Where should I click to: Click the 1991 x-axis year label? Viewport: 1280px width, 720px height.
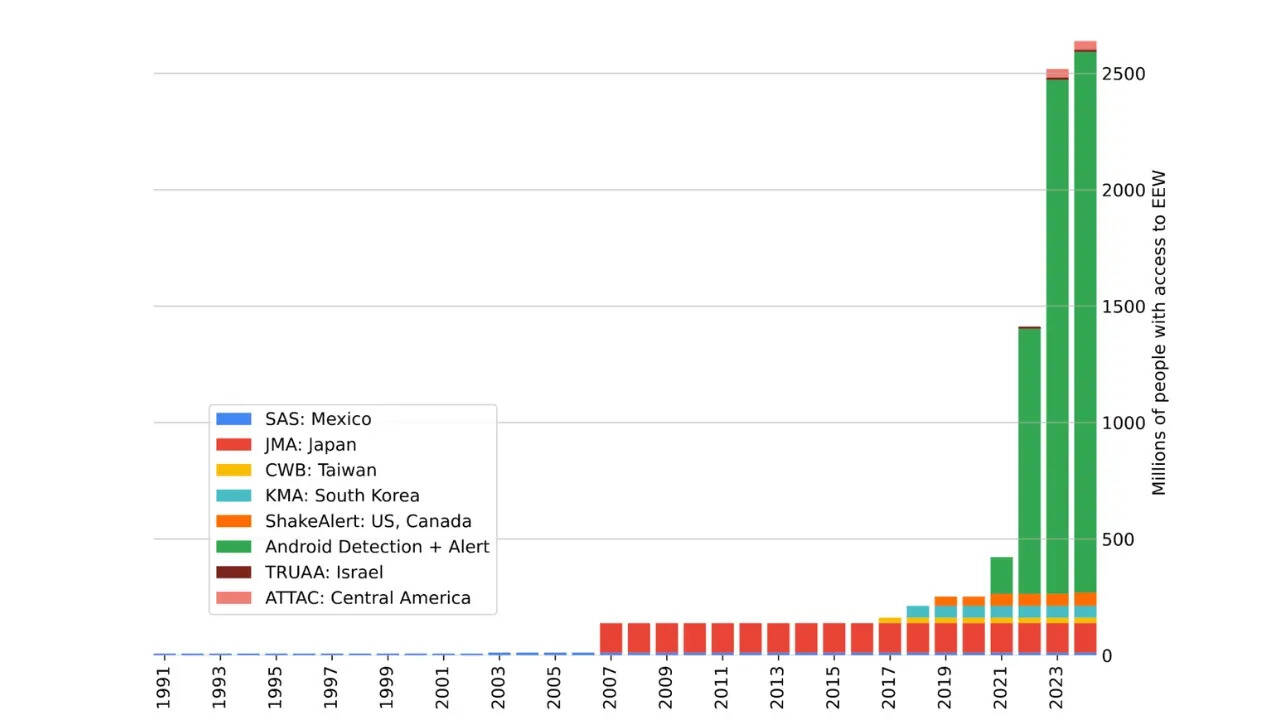(164, 689)
